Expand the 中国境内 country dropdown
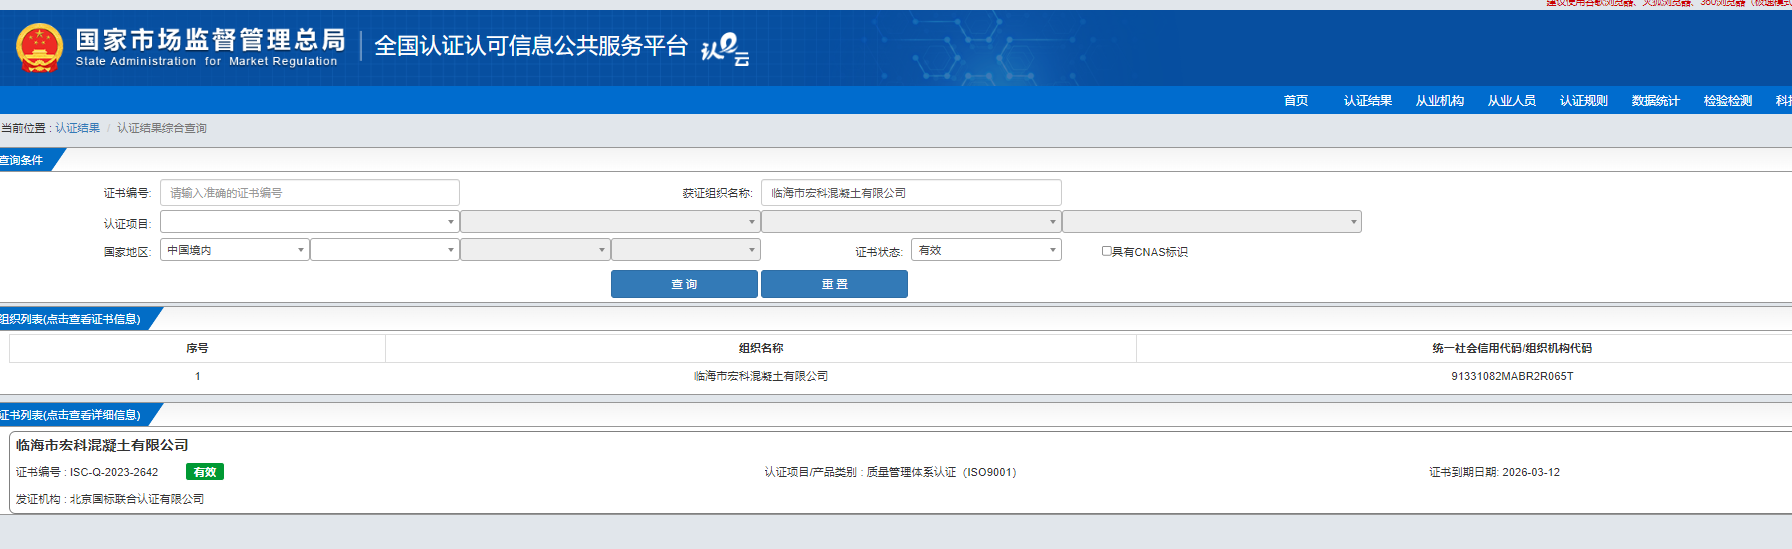Image resolution: width=1792 pixels, height=549 pixels. (234, 250)
